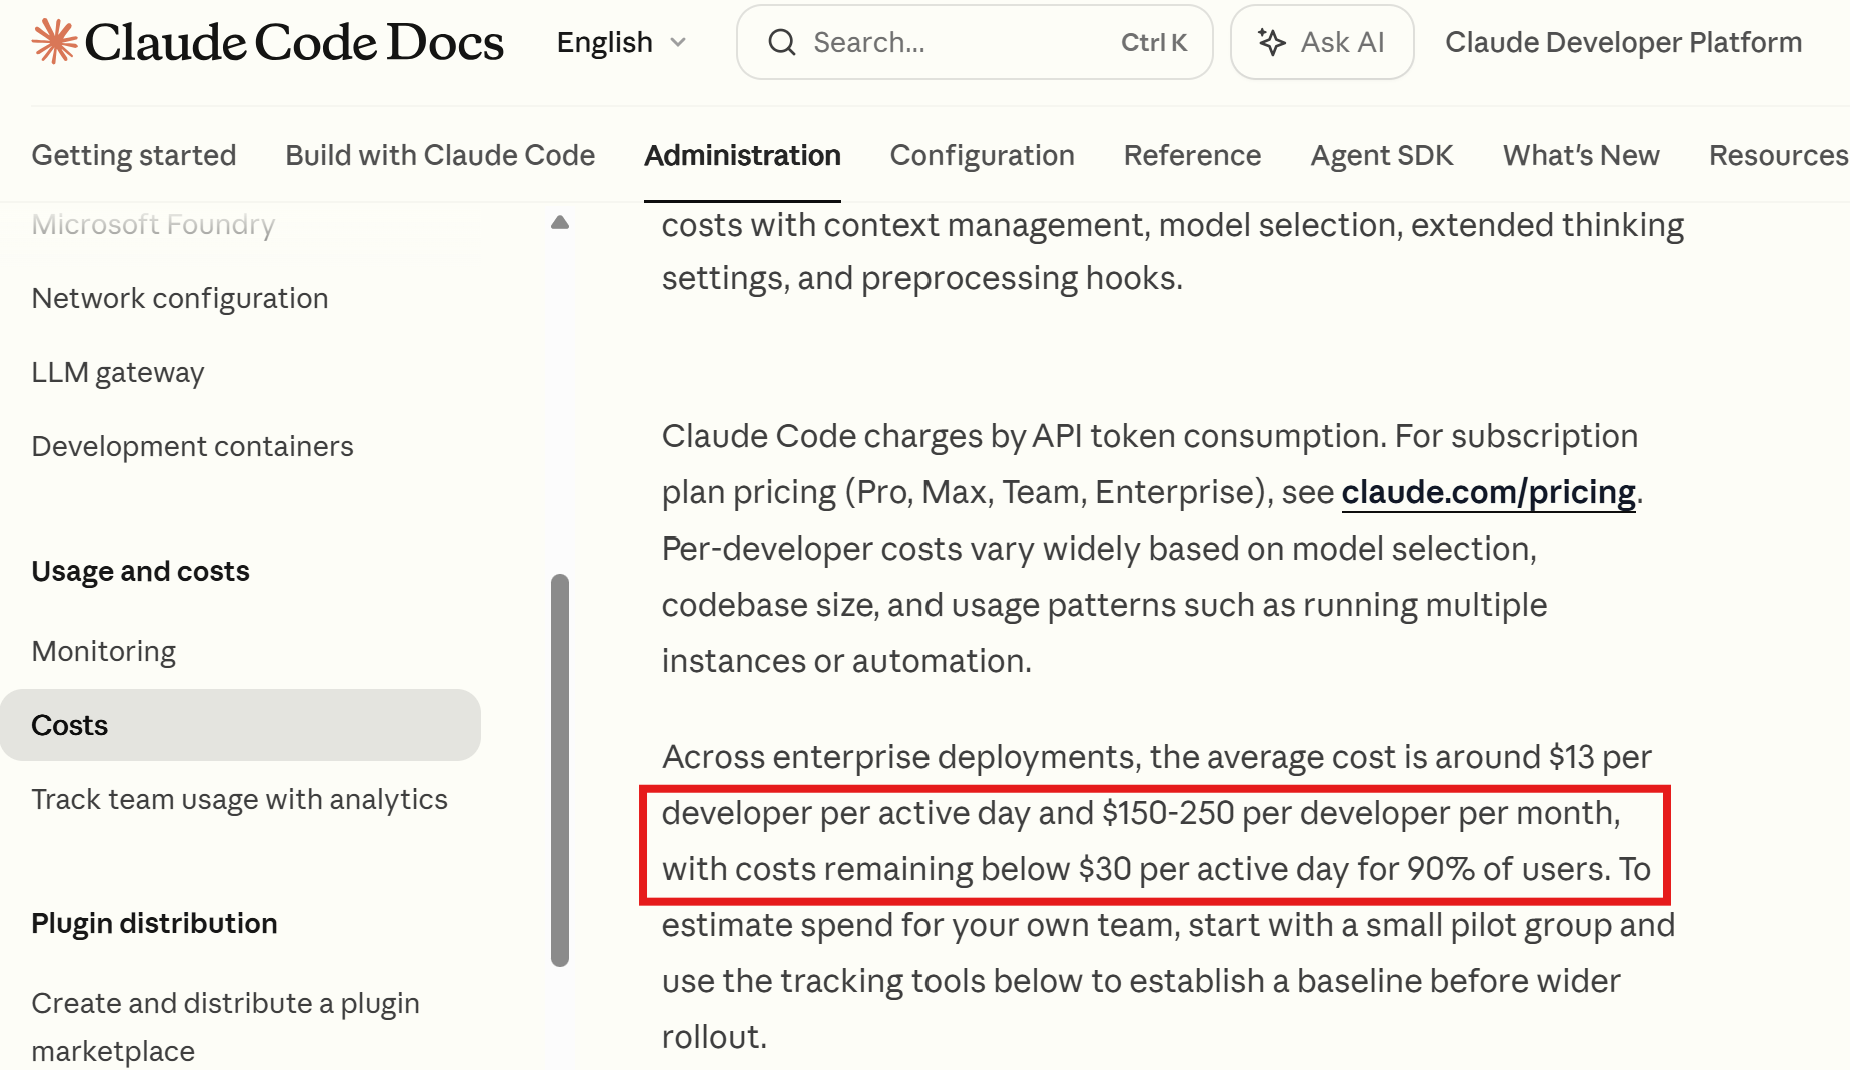Switch to the Agent SDK tab
1850x1070 pixels.
click(1381, 155)
